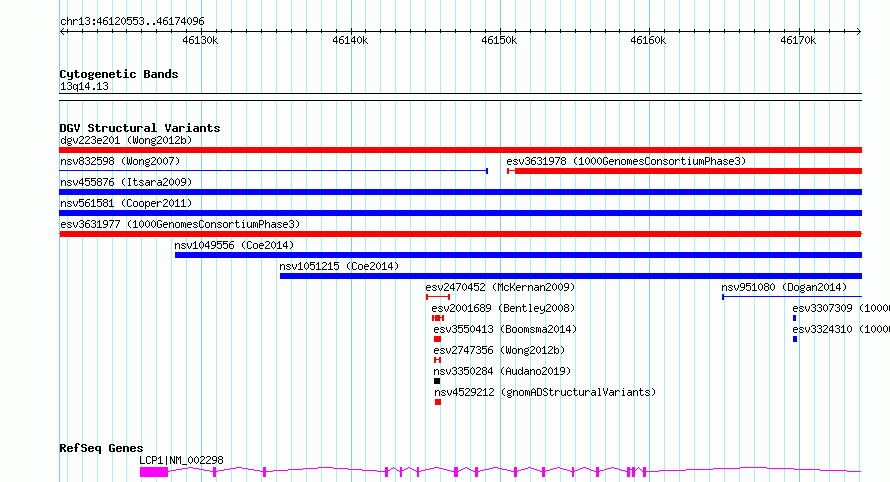This screenshot has height=482, width=890.
Task: Select the red dgv223e201 variant bar
Action: [460, 150]
